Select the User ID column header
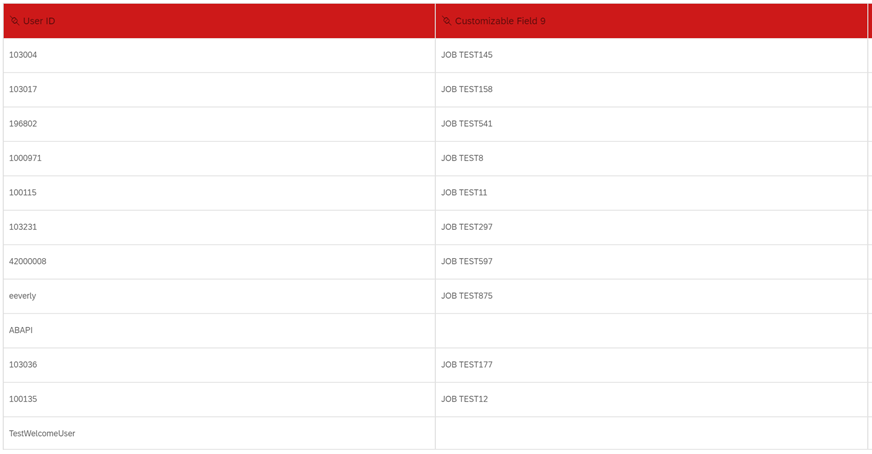The image size is (872, 454). point(219,21)
